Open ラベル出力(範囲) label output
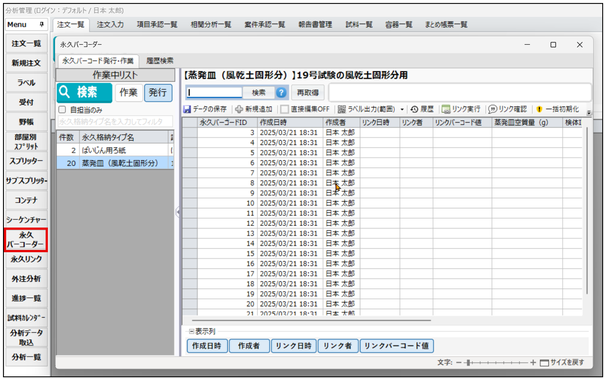The image size is (605, 378). pos(366,110)
